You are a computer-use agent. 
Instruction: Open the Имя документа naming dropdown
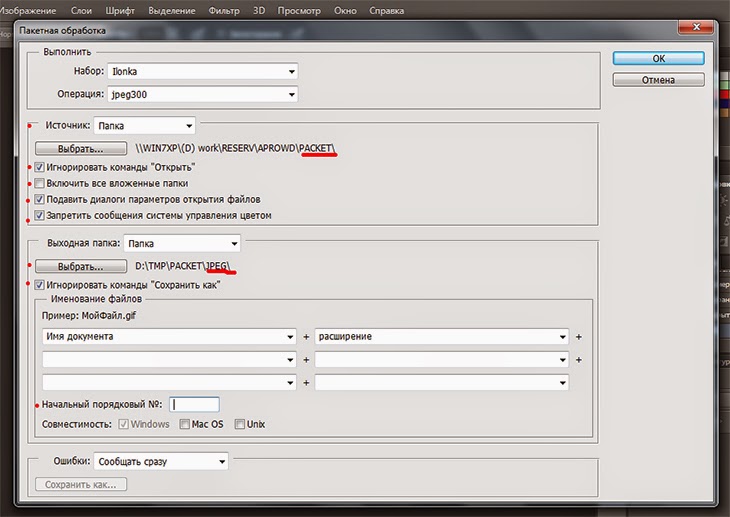tap(169, 336)
